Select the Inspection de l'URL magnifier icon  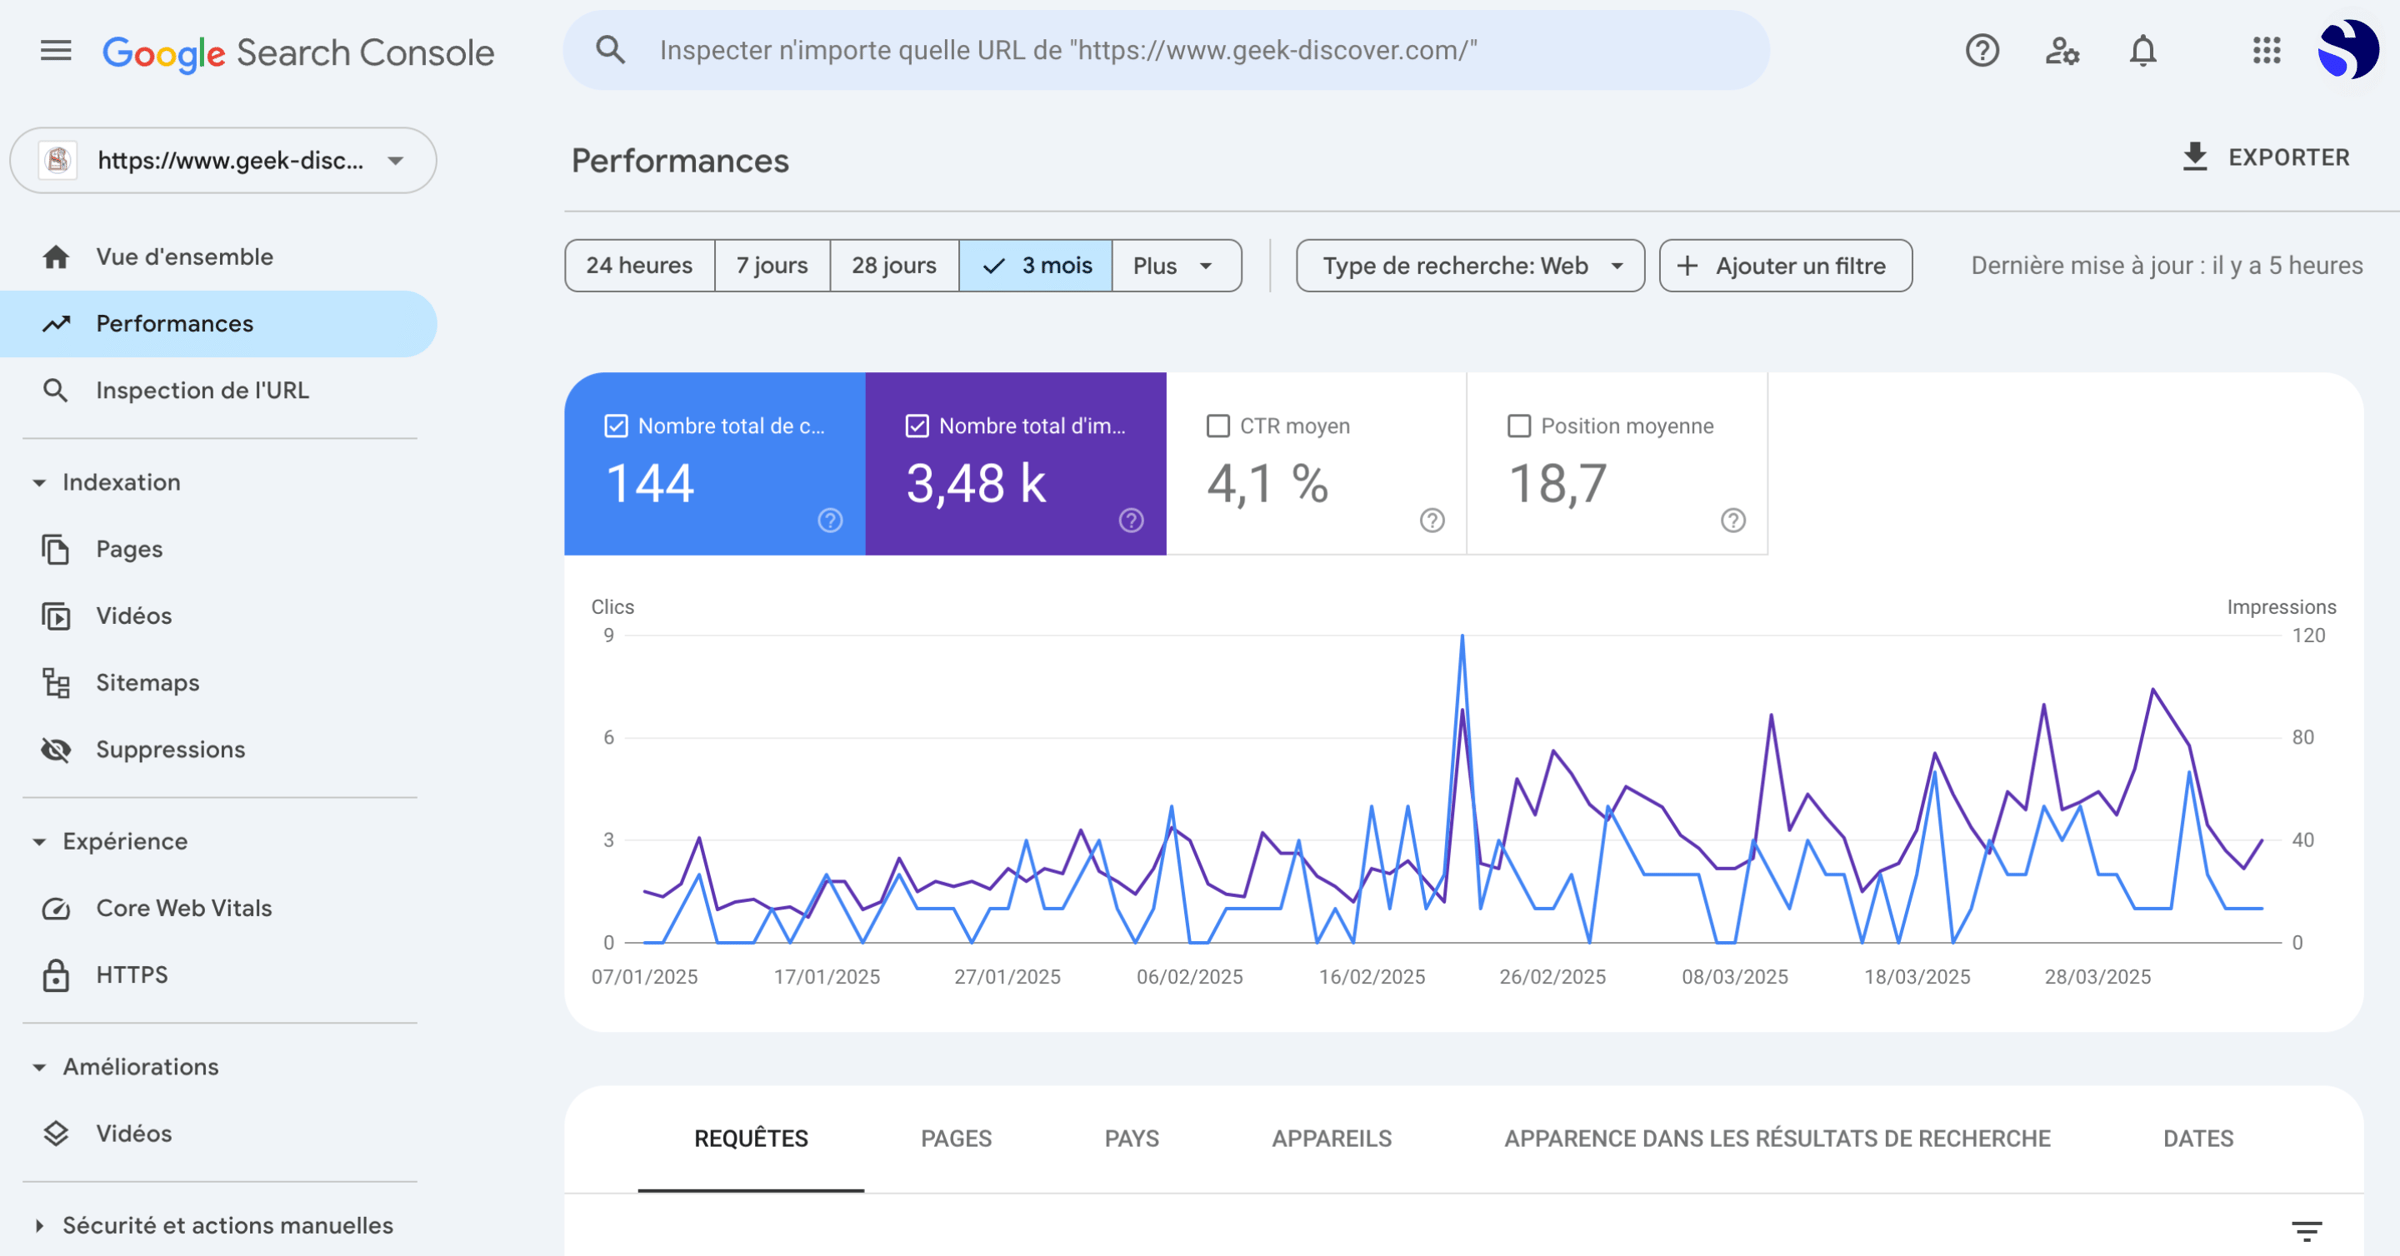point(56,390)
